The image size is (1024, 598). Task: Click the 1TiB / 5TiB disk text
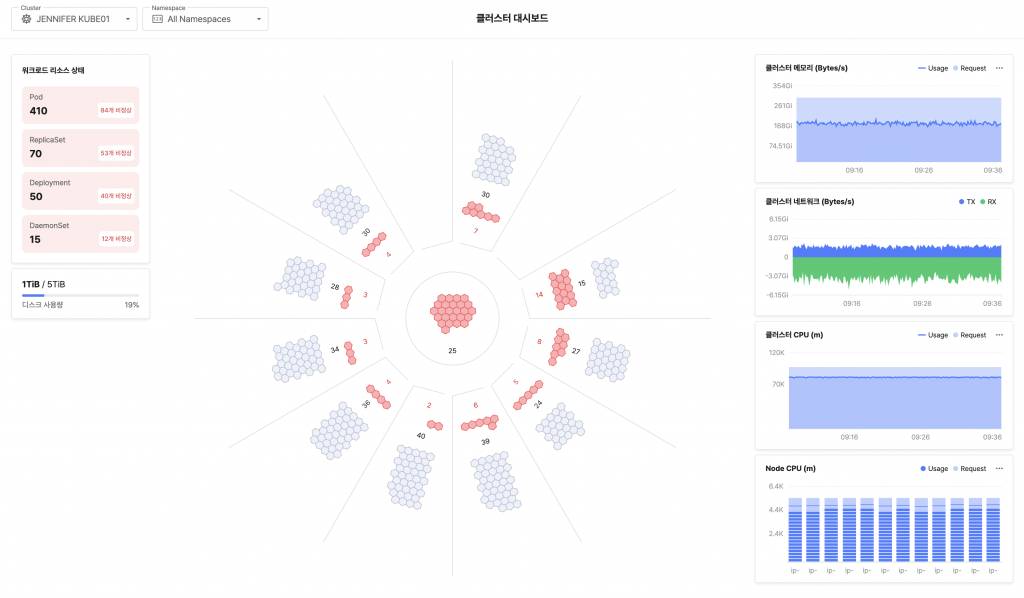click(x=44, y=284)
